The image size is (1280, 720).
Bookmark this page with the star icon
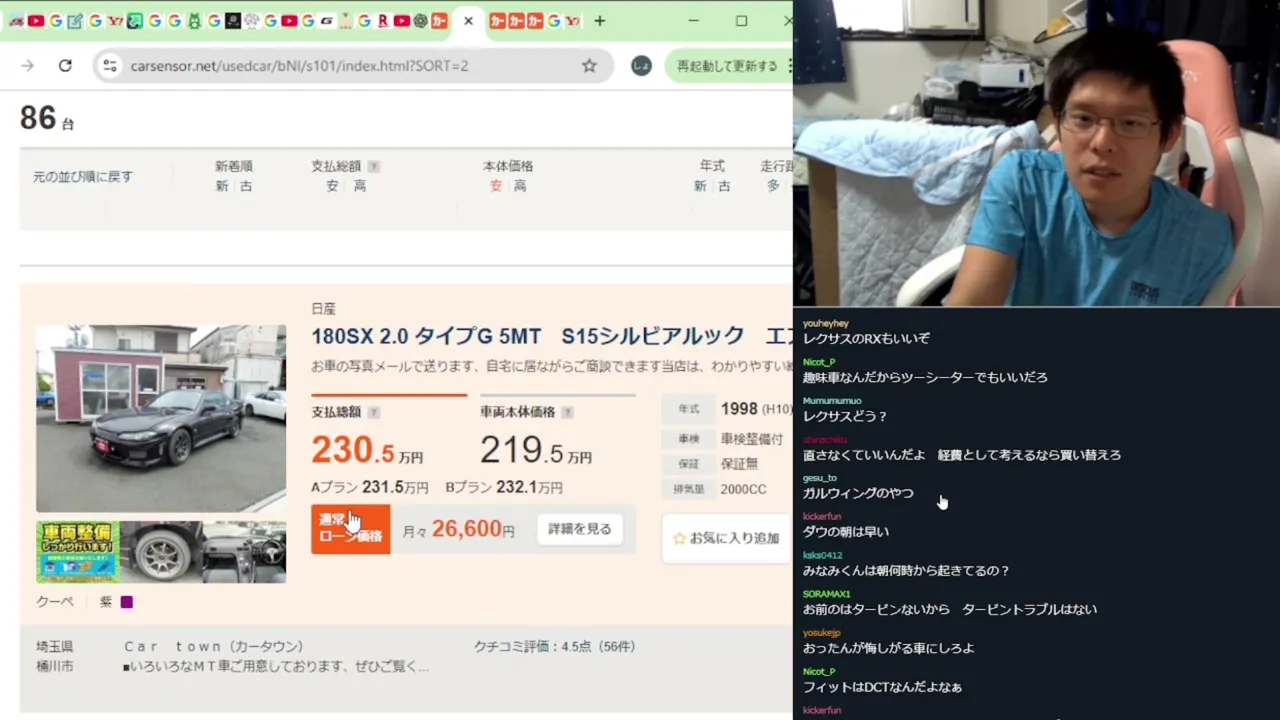[589, 66]
